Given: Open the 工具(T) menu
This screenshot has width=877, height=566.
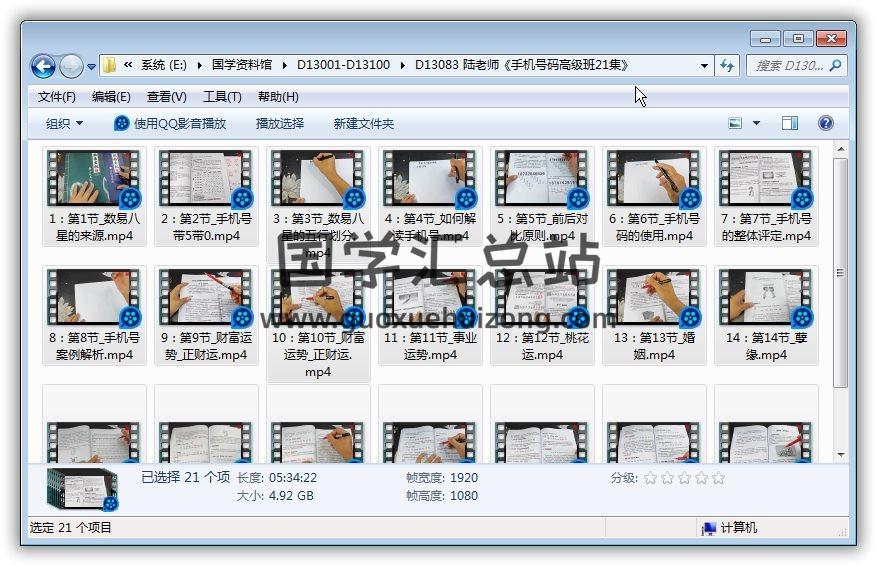Looking at the screenshot, I should [x=222, y=97].
